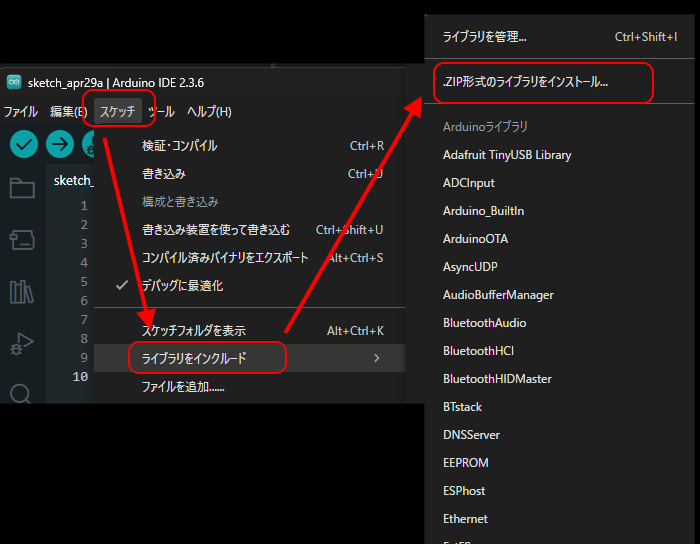Open the Sketchbook folder sidebar icon

(22, 188)
